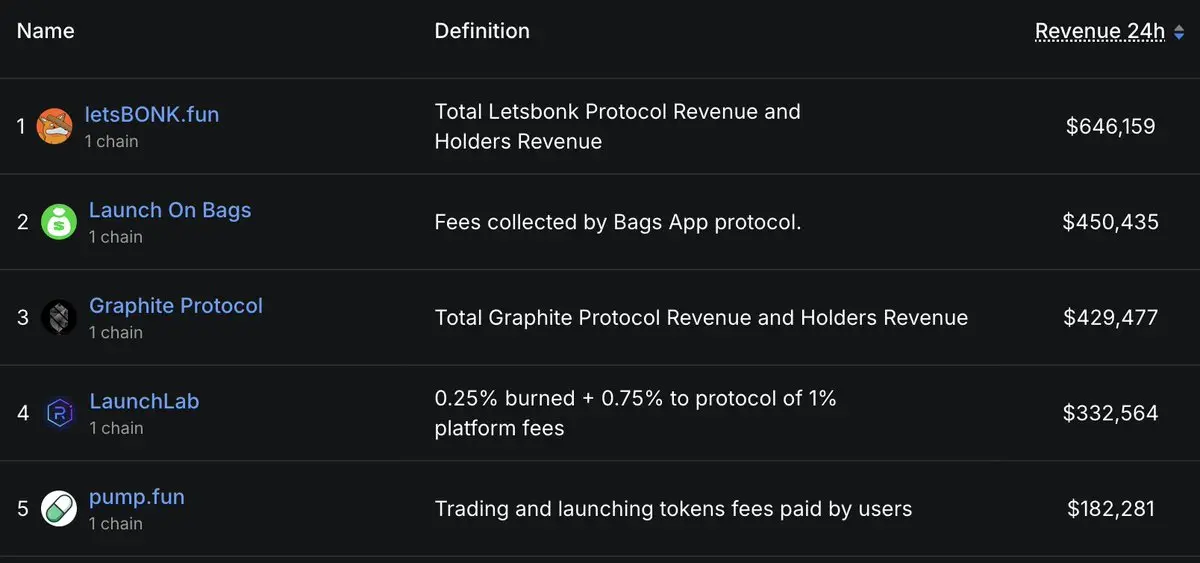Click the '1 chain' label under LaunchLab
The width and height of the screenshot is (1200, 563).
[x=116, y=428]
